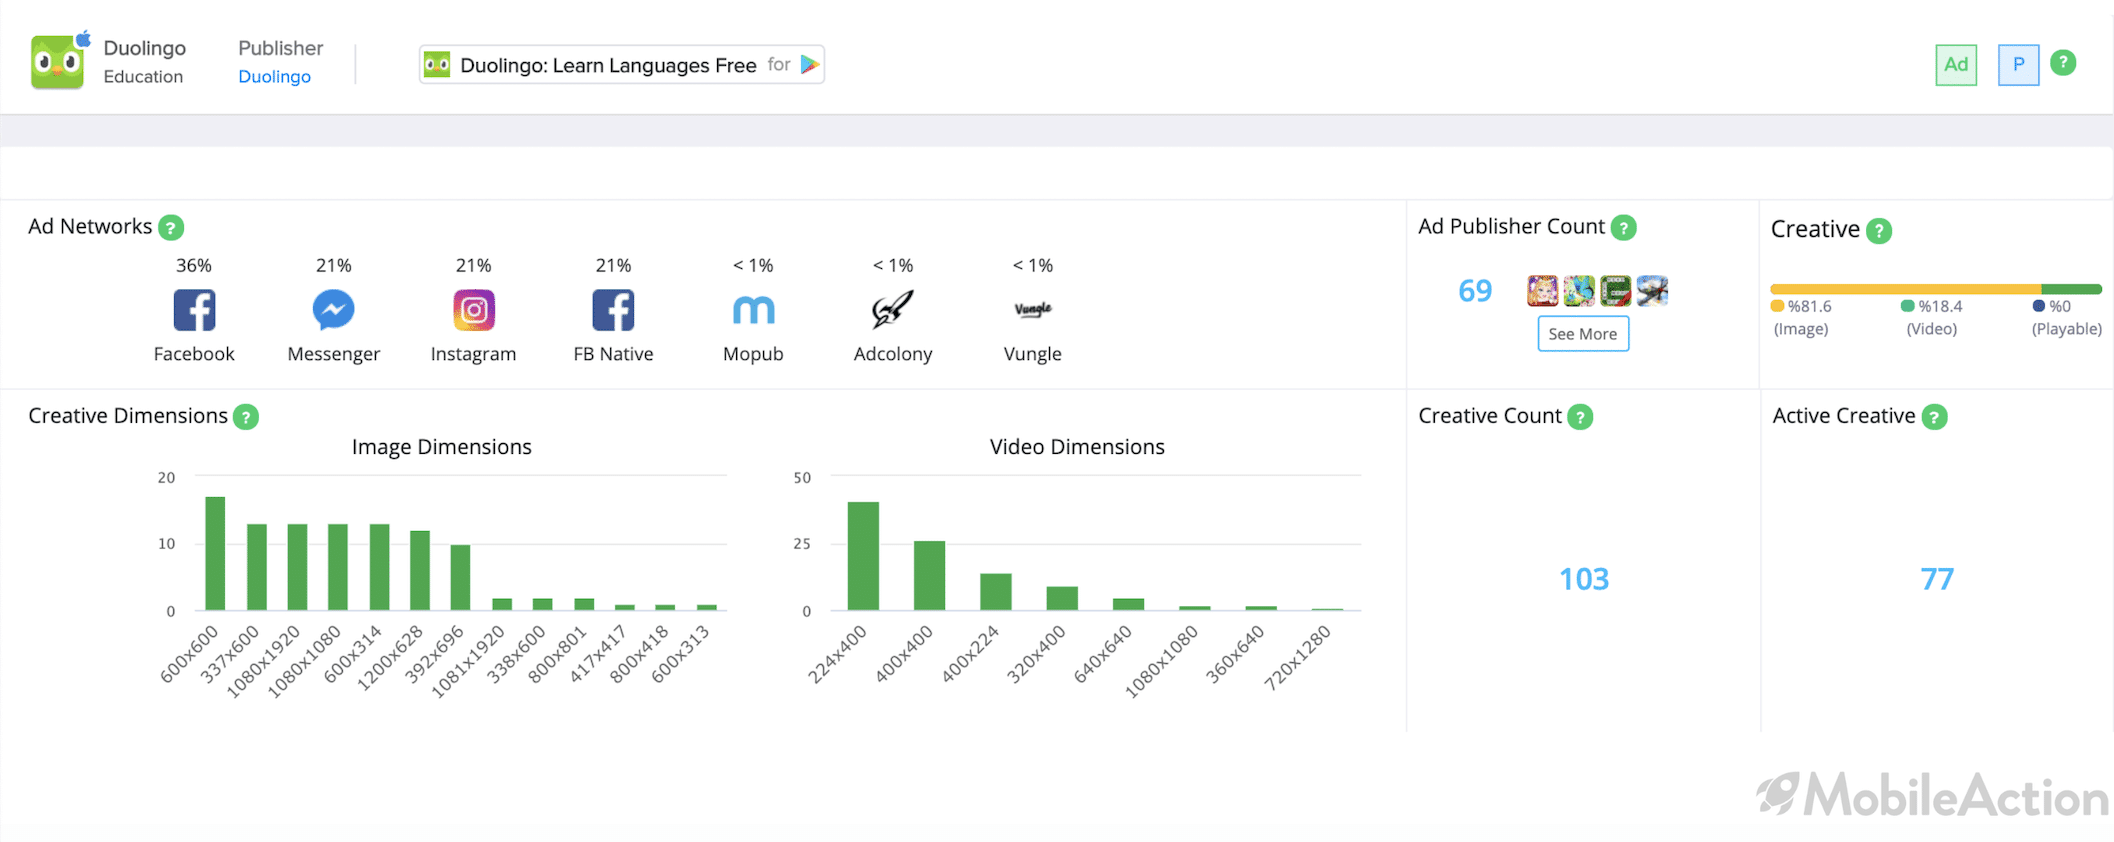Screen dimensions: 2114x842
Task: Click the 1200x628 image dimension bar
Action: pos(420,570)
